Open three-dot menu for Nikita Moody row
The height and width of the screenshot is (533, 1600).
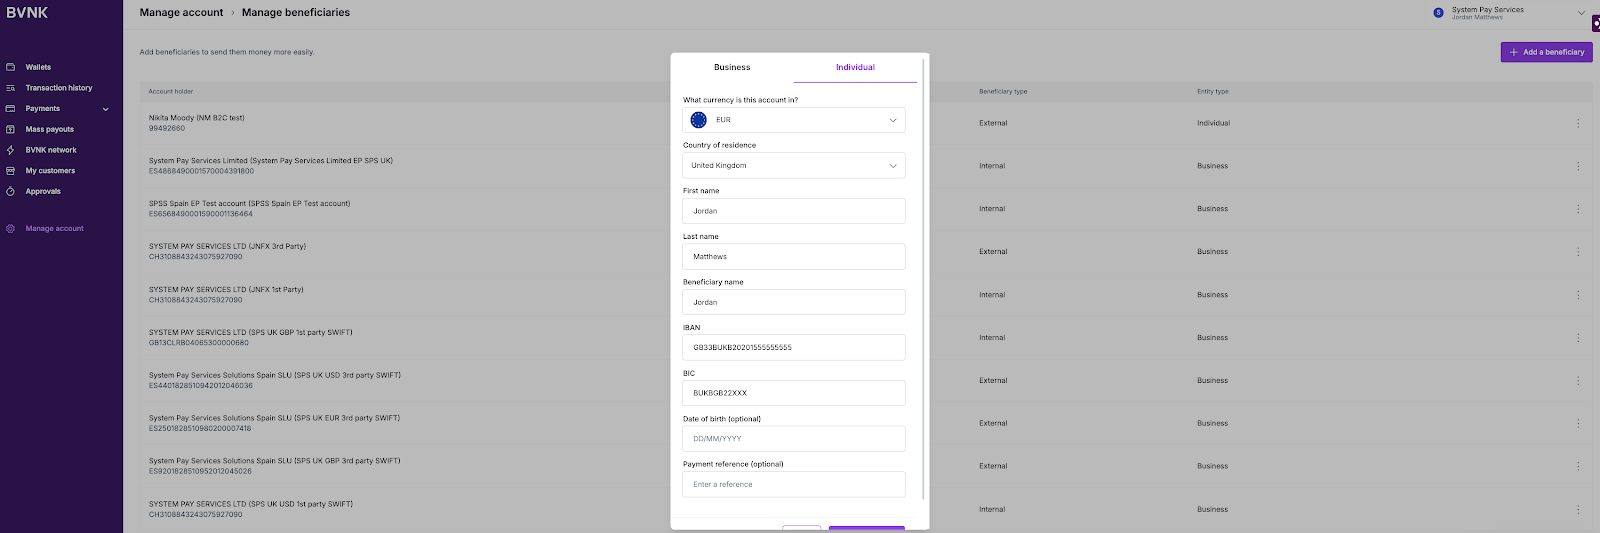point(1578,123)
